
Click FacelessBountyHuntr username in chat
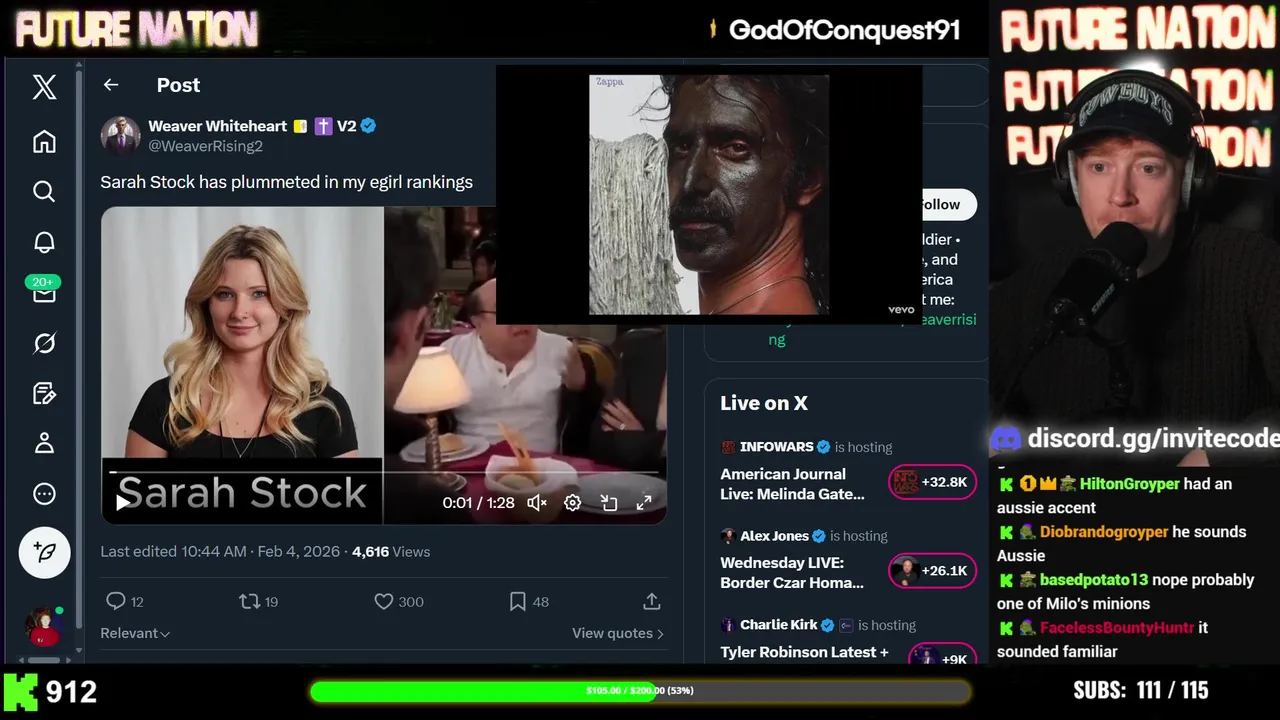click(x=1117, y=628)
